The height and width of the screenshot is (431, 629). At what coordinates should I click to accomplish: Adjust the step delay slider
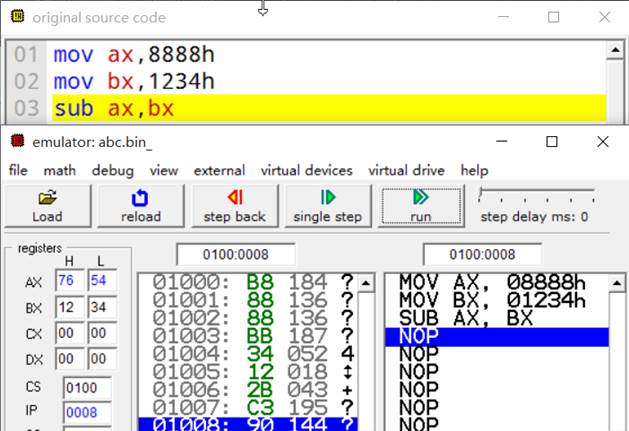tap(536, 195)
